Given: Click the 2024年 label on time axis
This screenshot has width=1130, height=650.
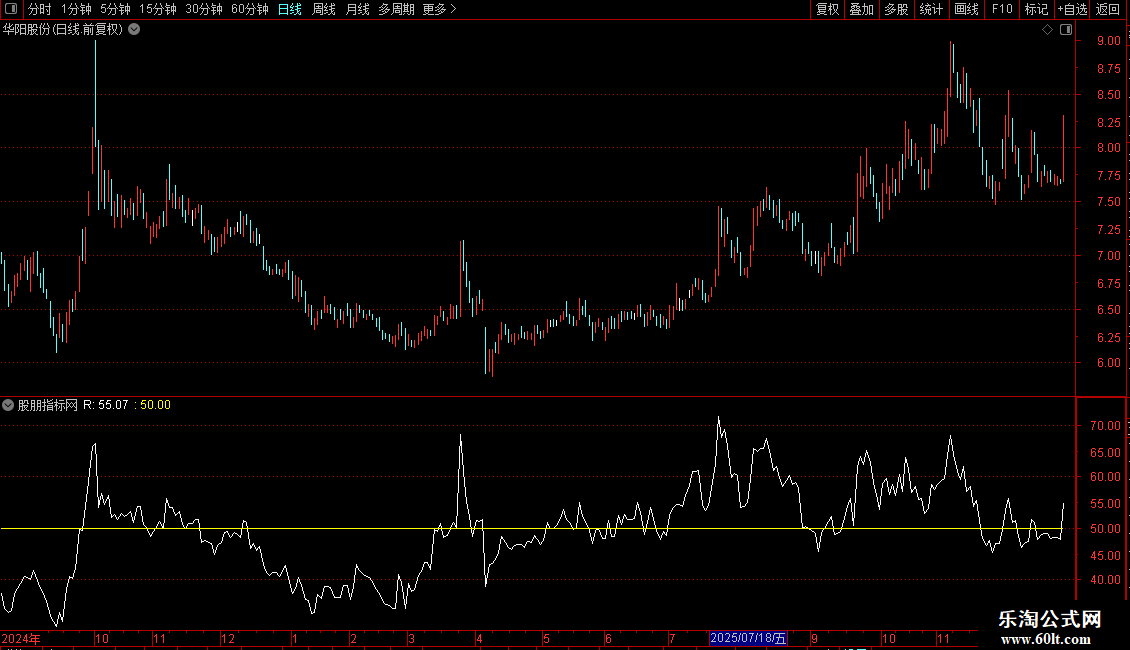Looking at the screenshot, I should point(21,638).
